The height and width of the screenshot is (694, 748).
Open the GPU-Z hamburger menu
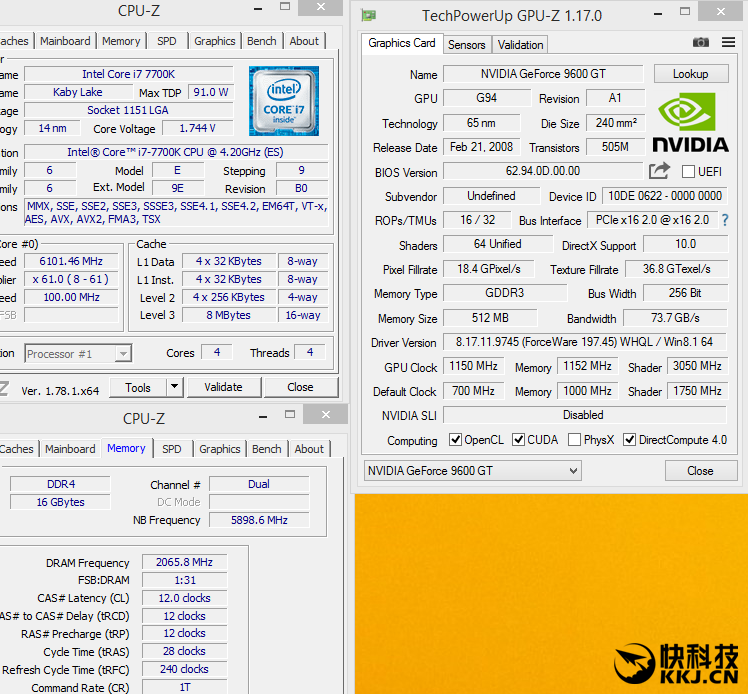tap(729, 42)
